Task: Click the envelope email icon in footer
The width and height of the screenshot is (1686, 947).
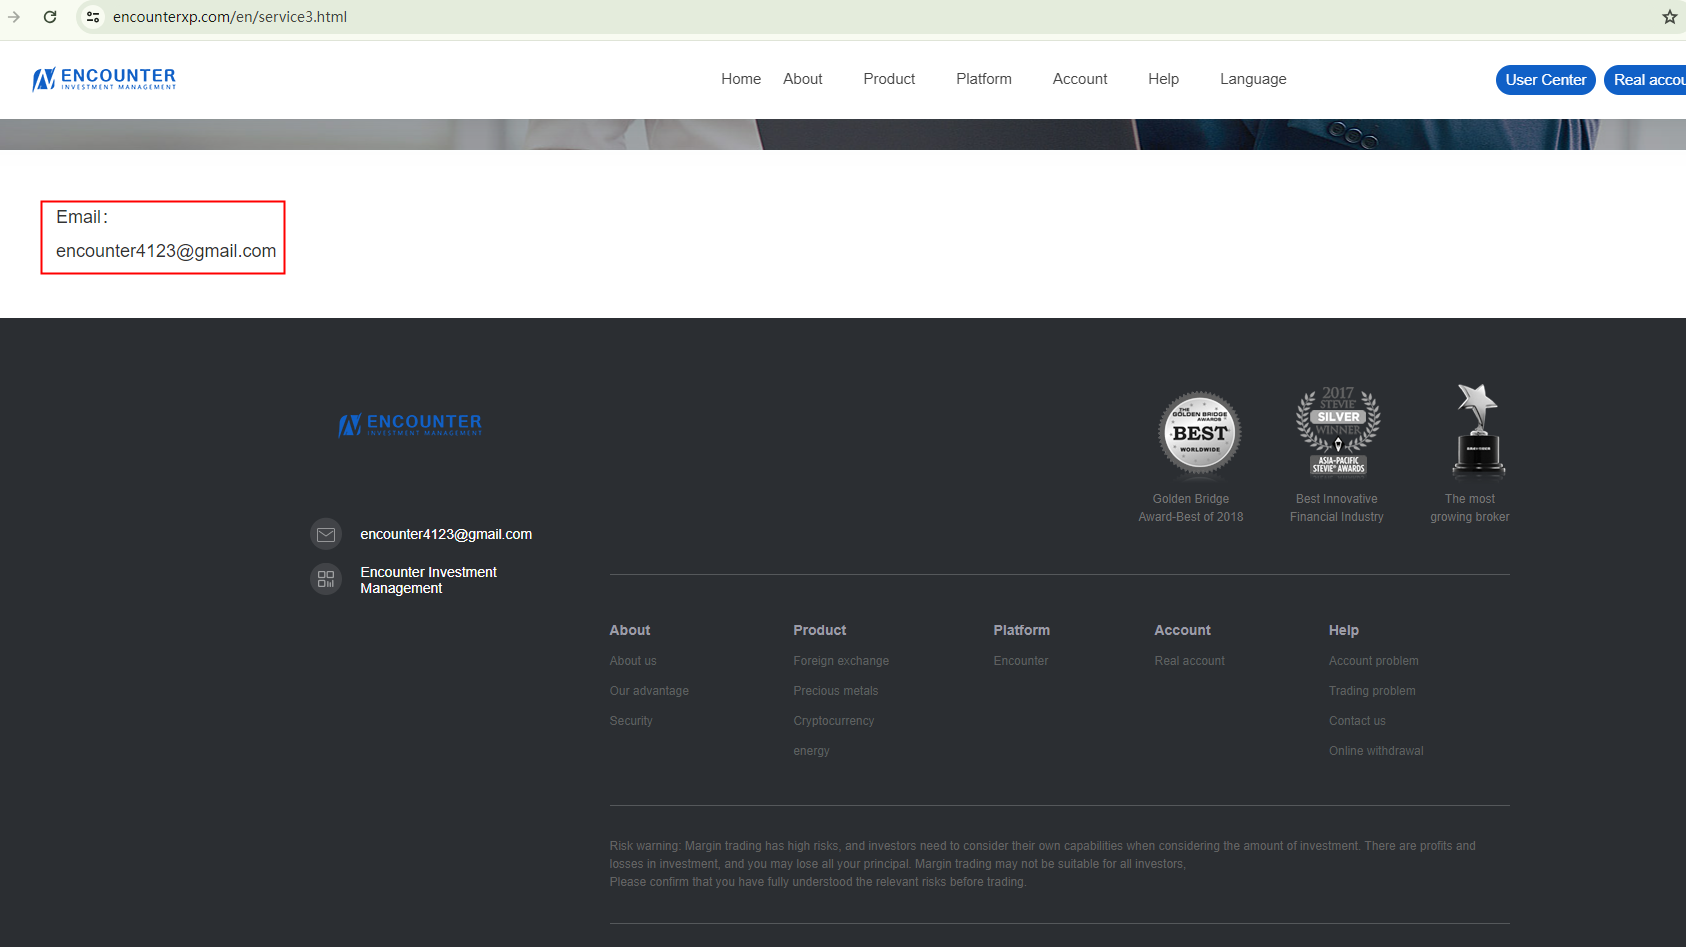Action: [326, 535]
